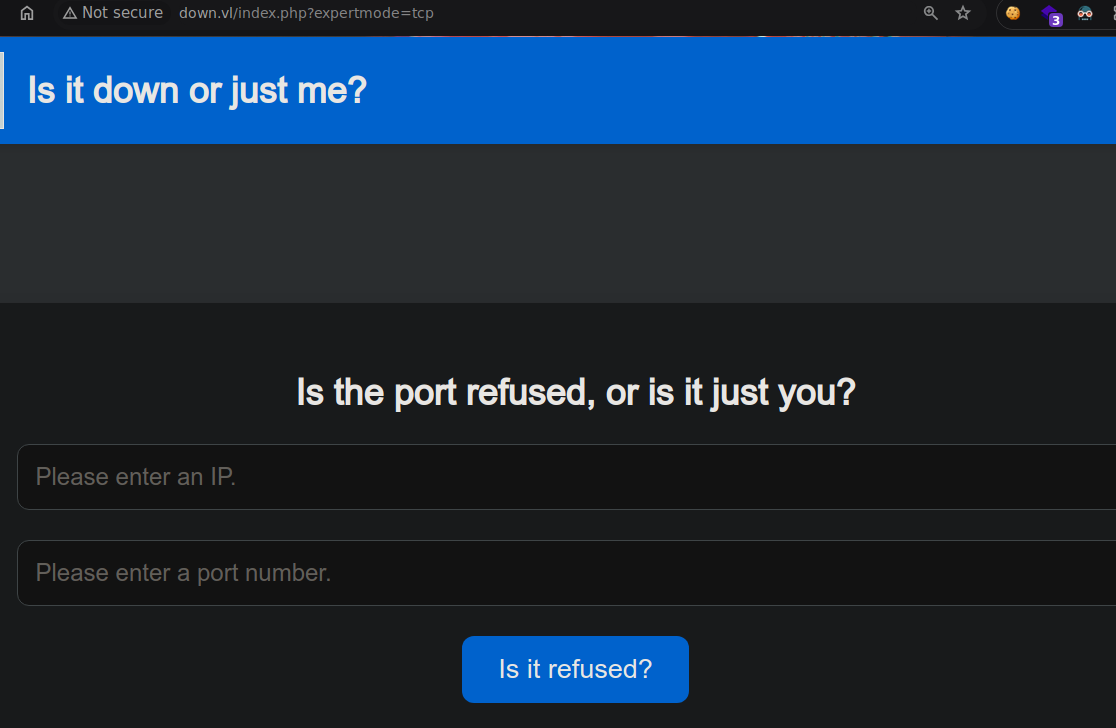The width and height of the screenshot is (1116, 728).
Task: Click the zoom magnifier icon
Action: 930,13
